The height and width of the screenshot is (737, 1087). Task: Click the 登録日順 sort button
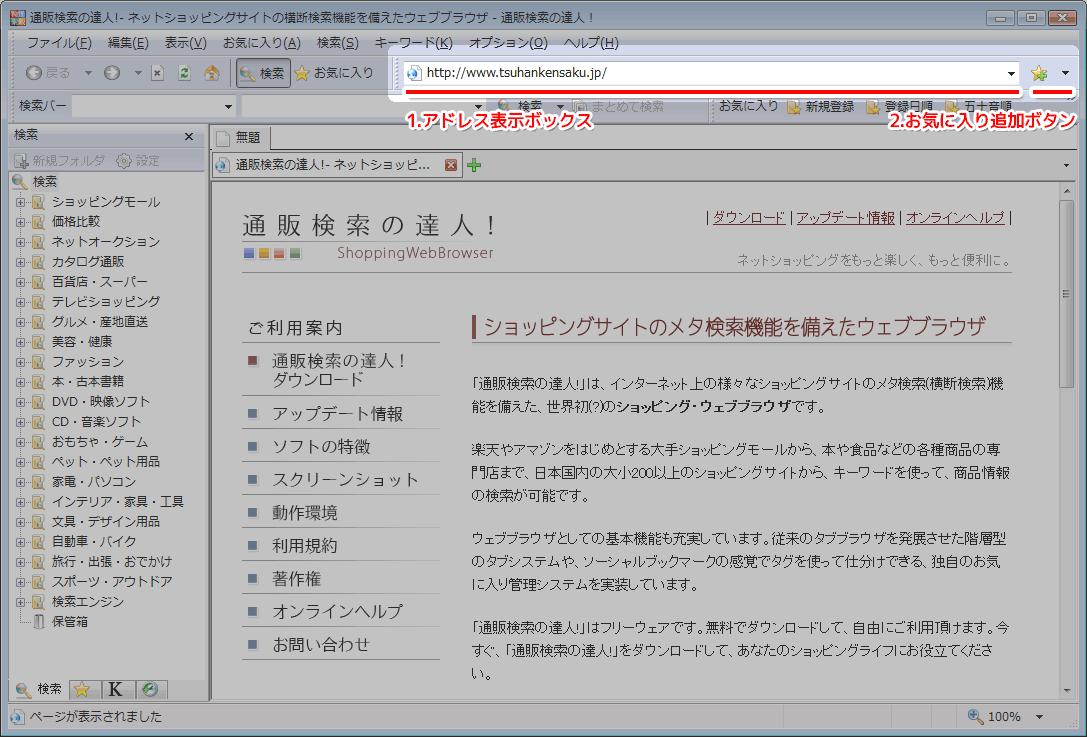(900, 107)
